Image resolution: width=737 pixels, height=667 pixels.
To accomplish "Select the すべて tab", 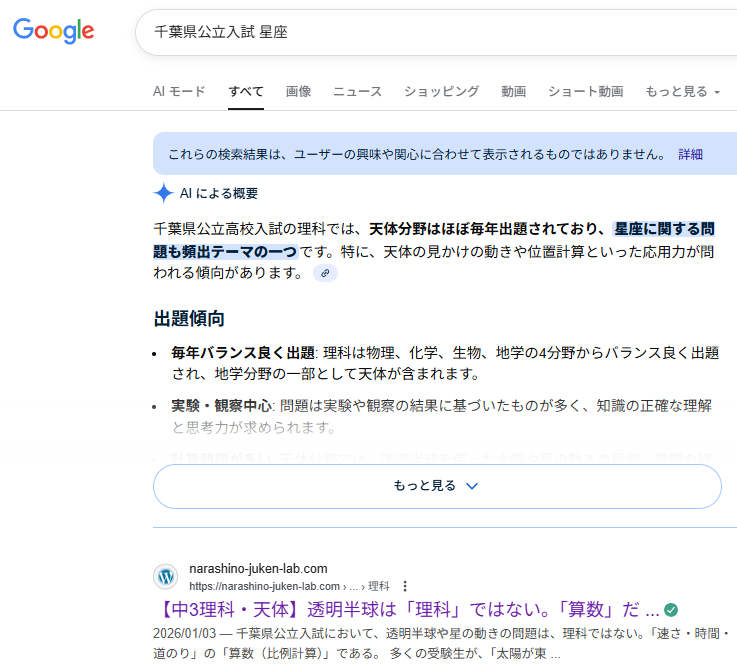I will click(x=246, y=91).
